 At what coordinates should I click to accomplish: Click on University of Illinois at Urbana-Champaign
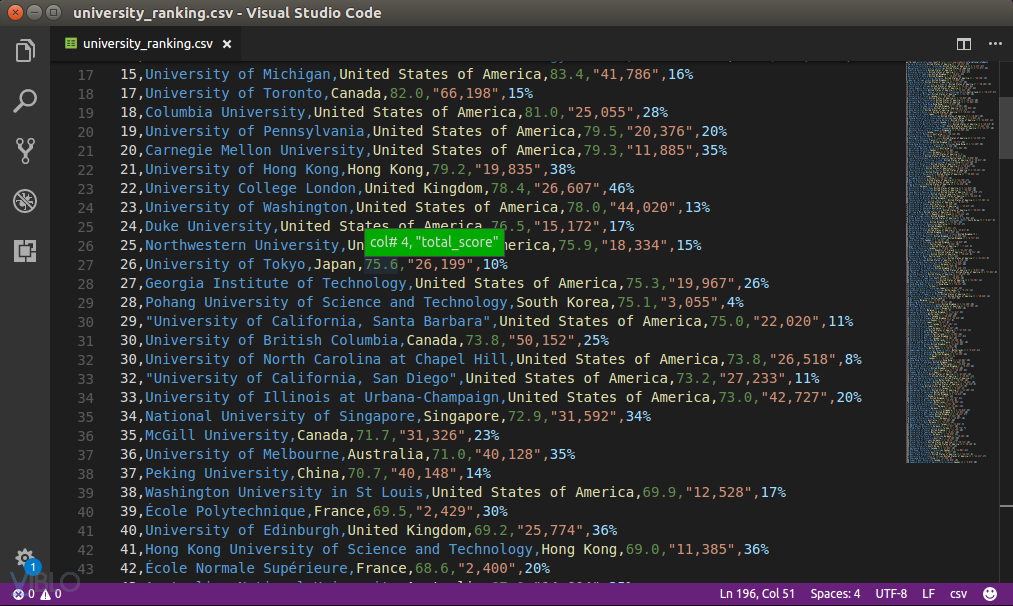click(x=322, y=397)
